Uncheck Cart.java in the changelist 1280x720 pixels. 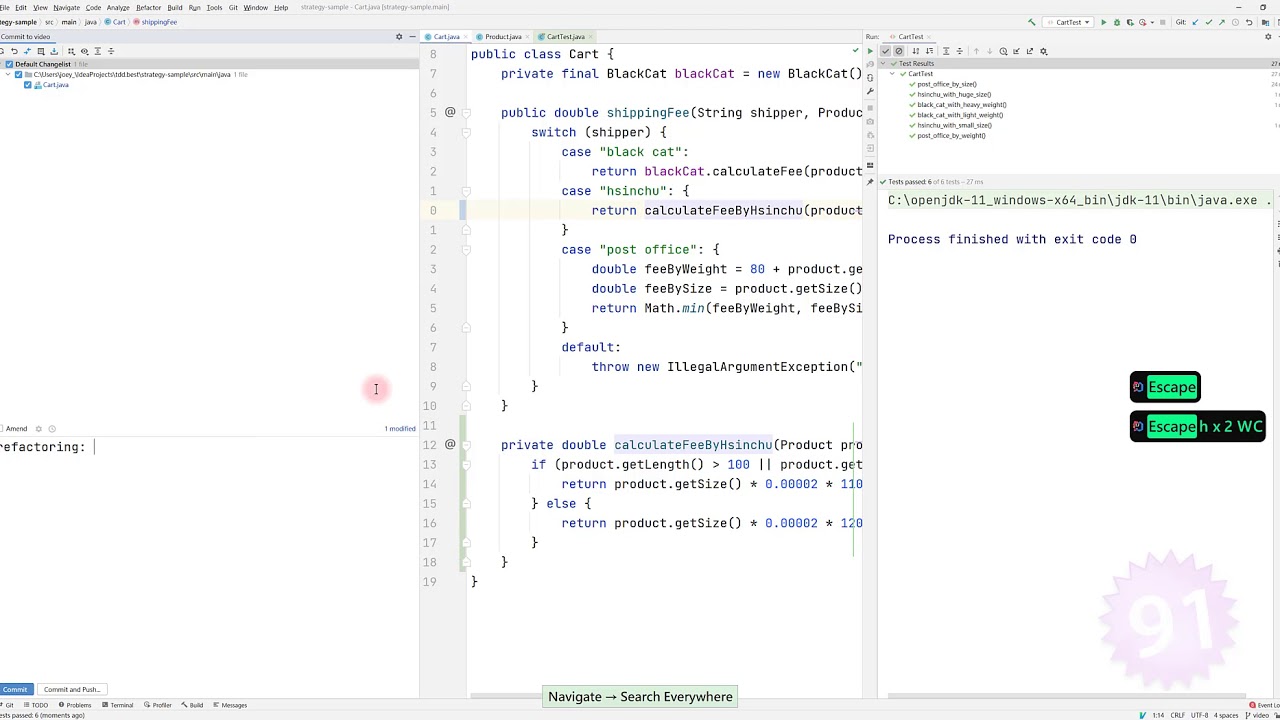pyautogui.click(x=27, y=85)
